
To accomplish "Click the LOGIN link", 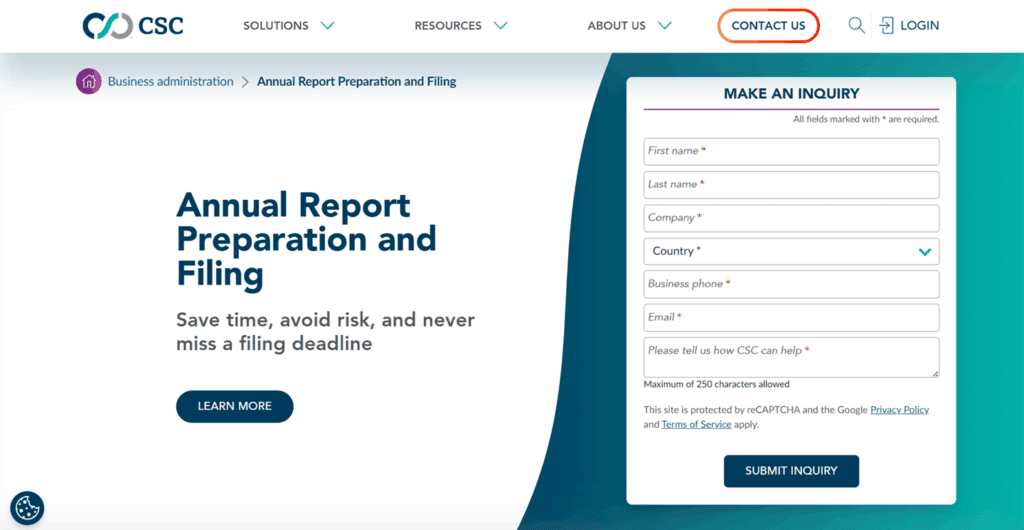I will click(x=920, y=26).
